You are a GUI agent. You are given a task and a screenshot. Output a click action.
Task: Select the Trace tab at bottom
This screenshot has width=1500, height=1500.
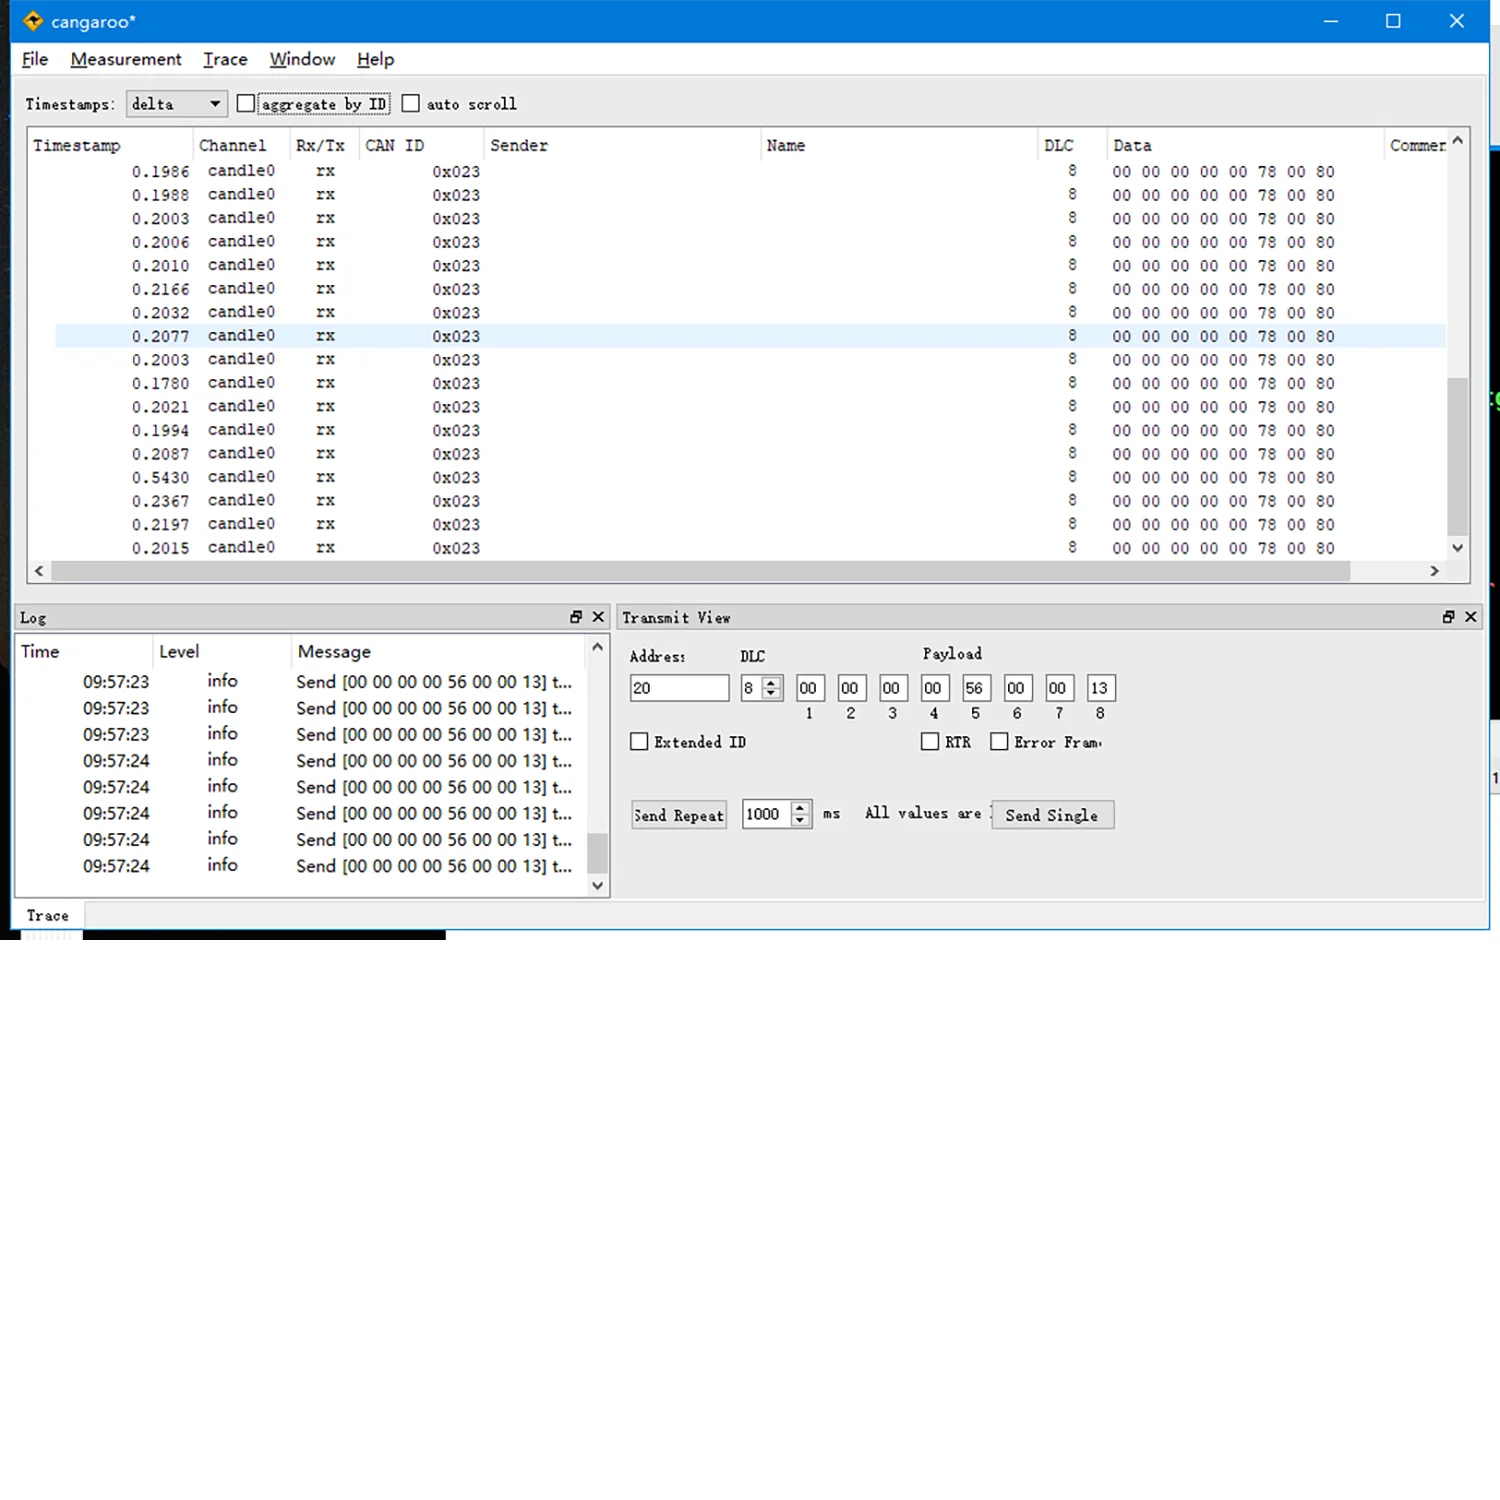coord(48,915)
